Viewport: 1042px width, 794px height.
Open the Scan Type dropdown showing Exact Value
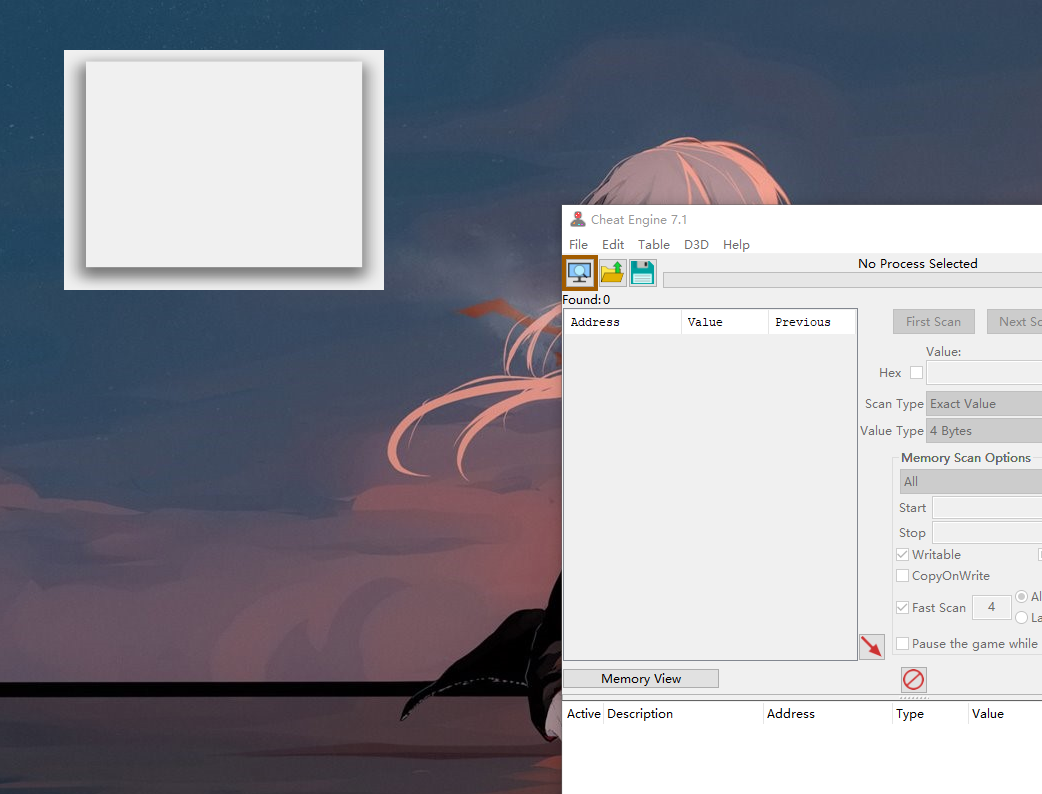[984, 403]
